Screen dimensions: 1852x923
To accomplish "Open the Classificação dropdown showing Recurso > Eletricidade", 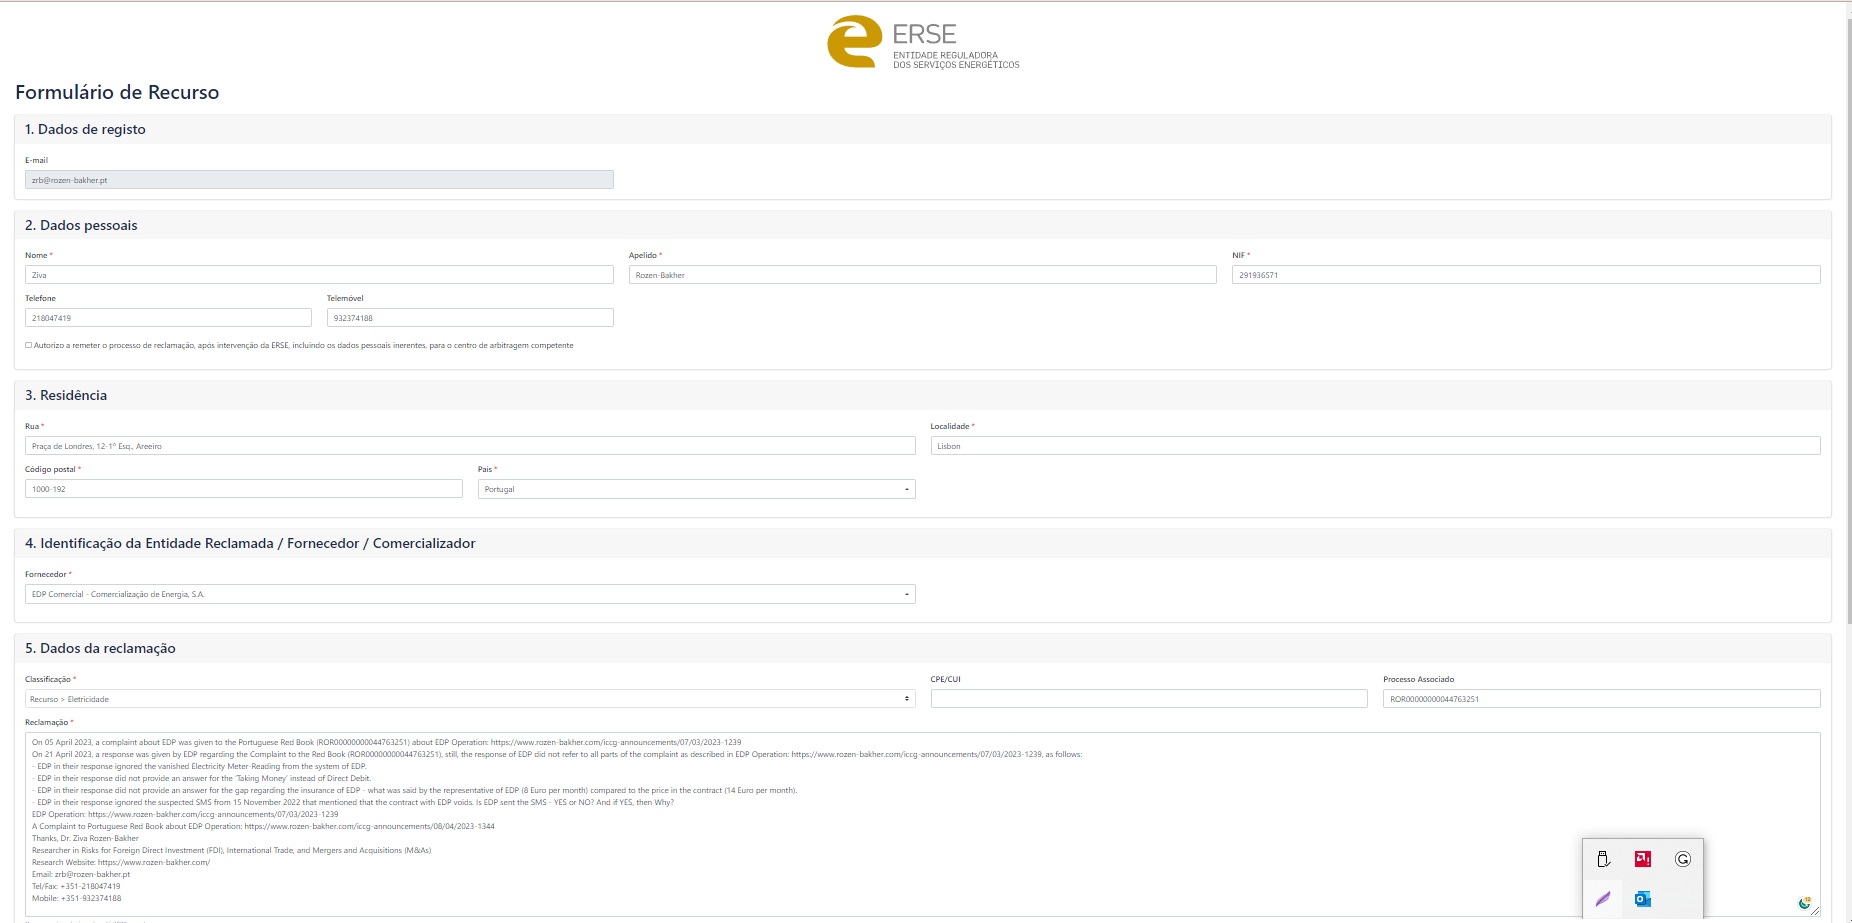I will 470,699.
